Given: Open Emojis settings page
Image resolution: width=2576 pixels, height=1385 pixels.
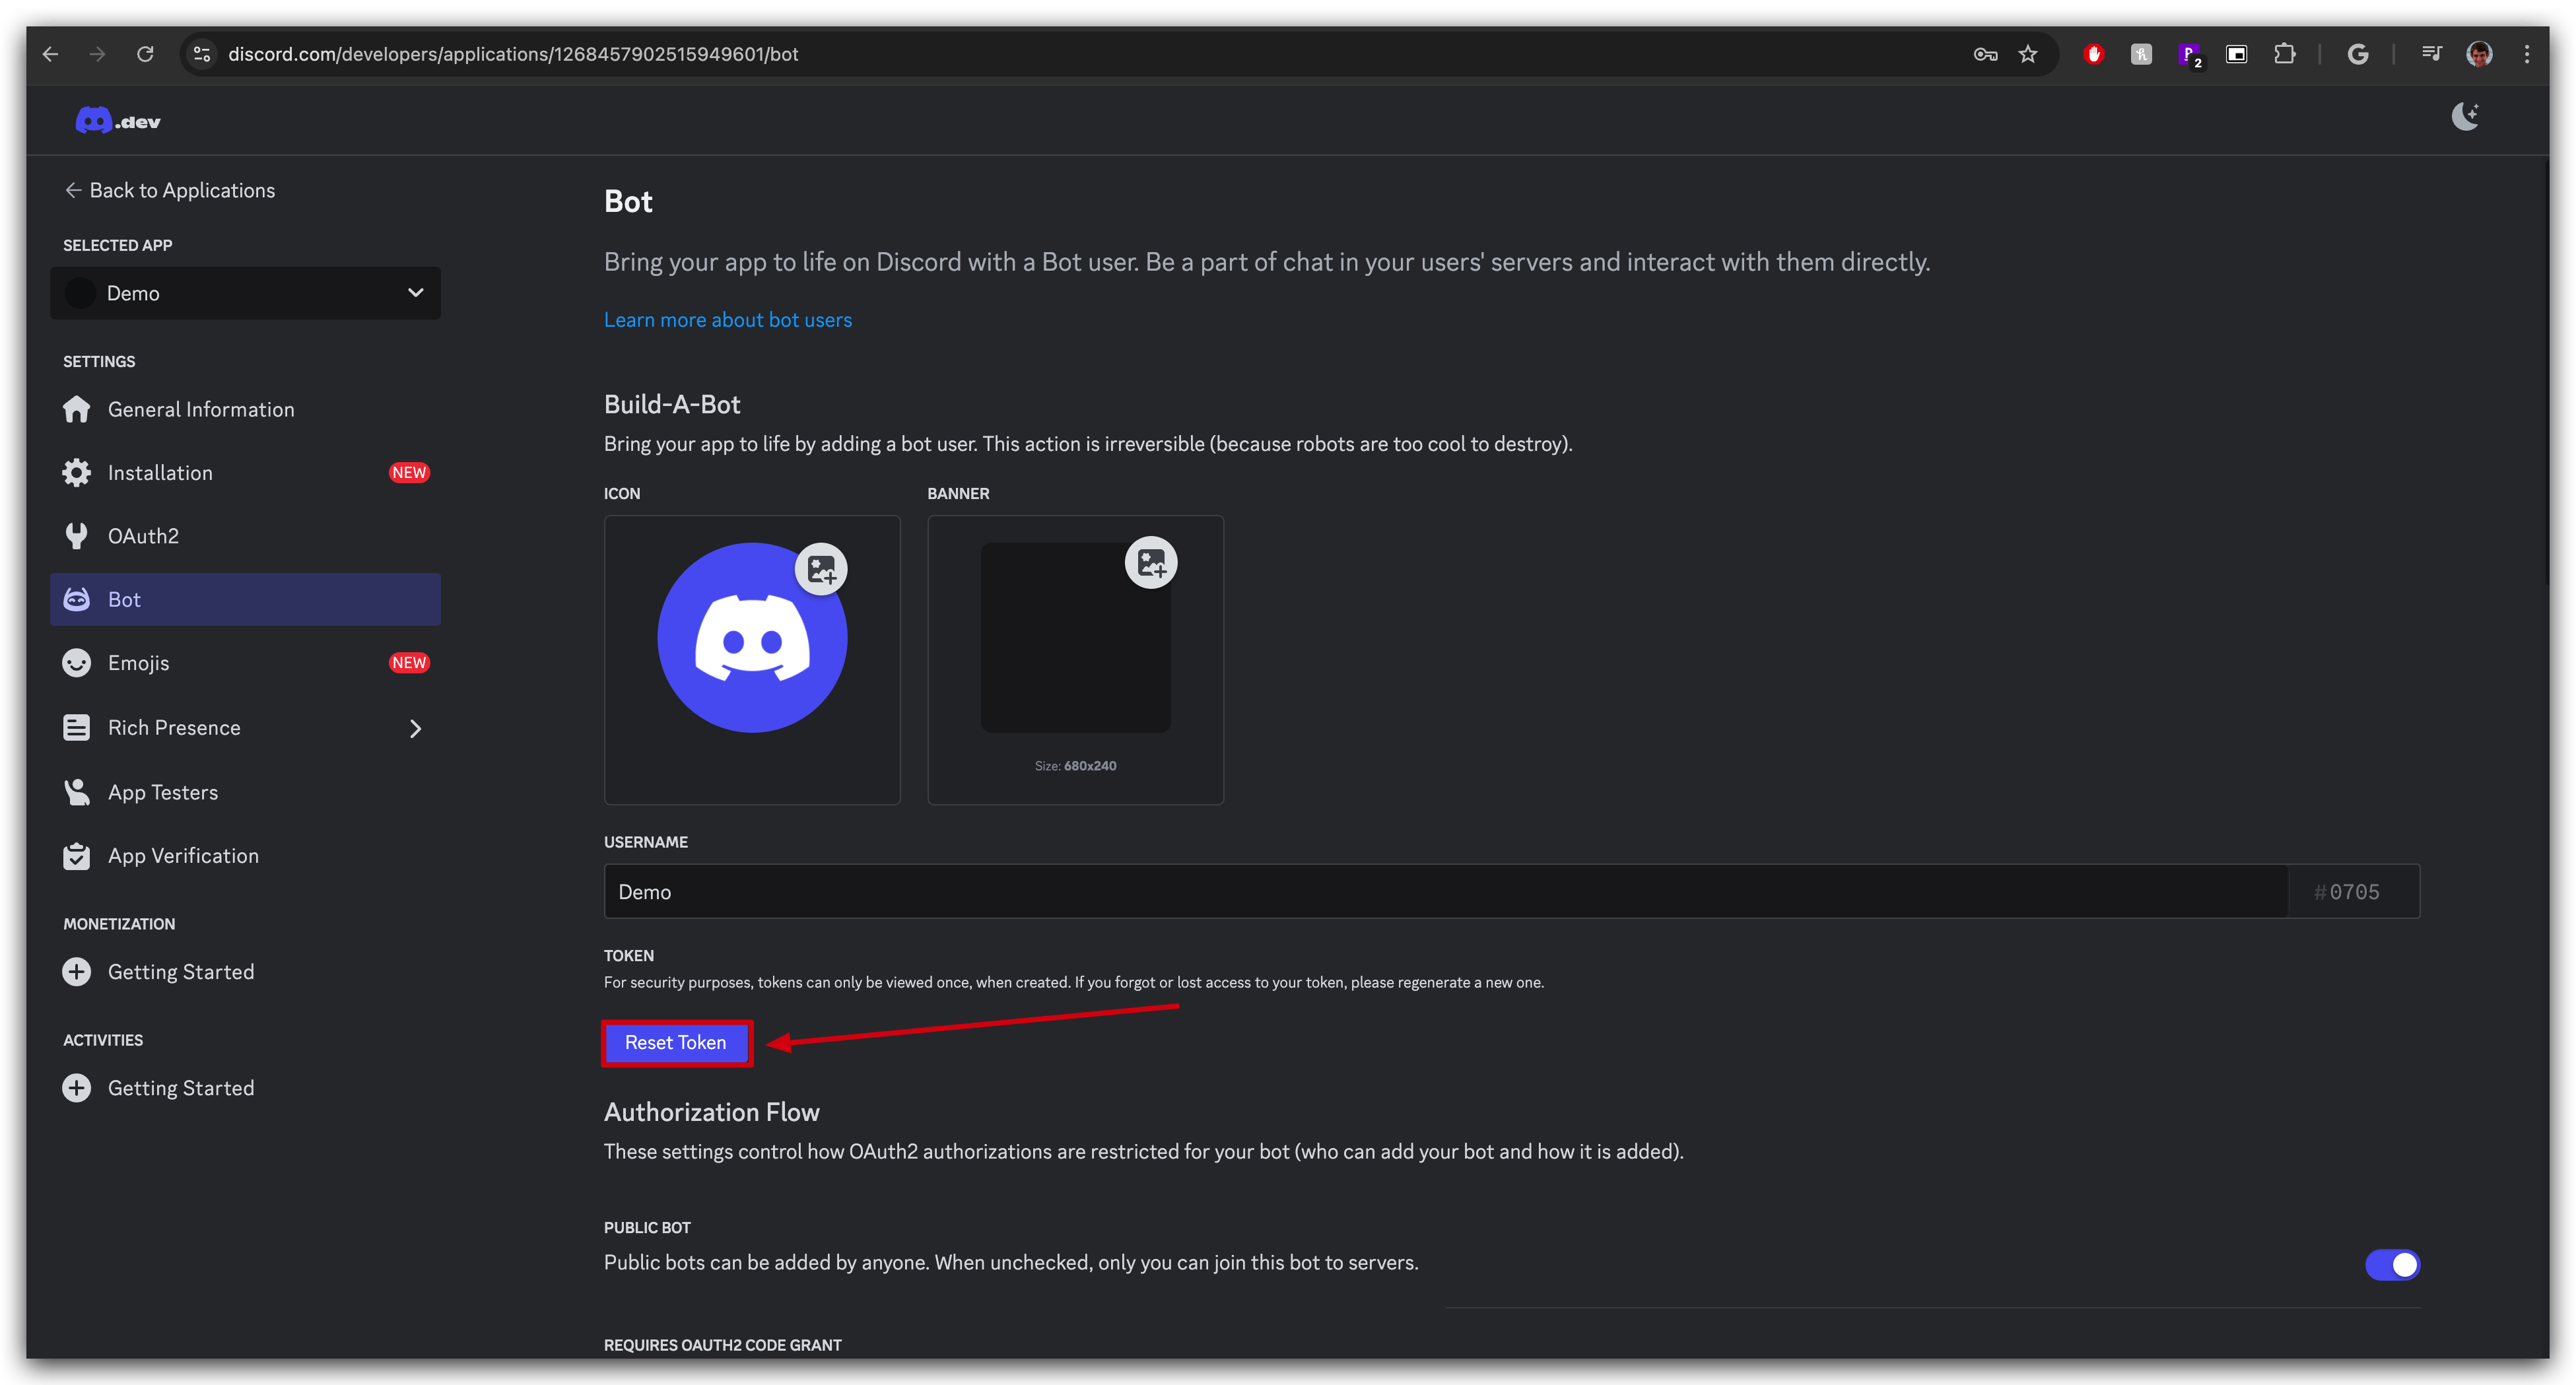Looking at the screenshot, I should tap(245, 663).
